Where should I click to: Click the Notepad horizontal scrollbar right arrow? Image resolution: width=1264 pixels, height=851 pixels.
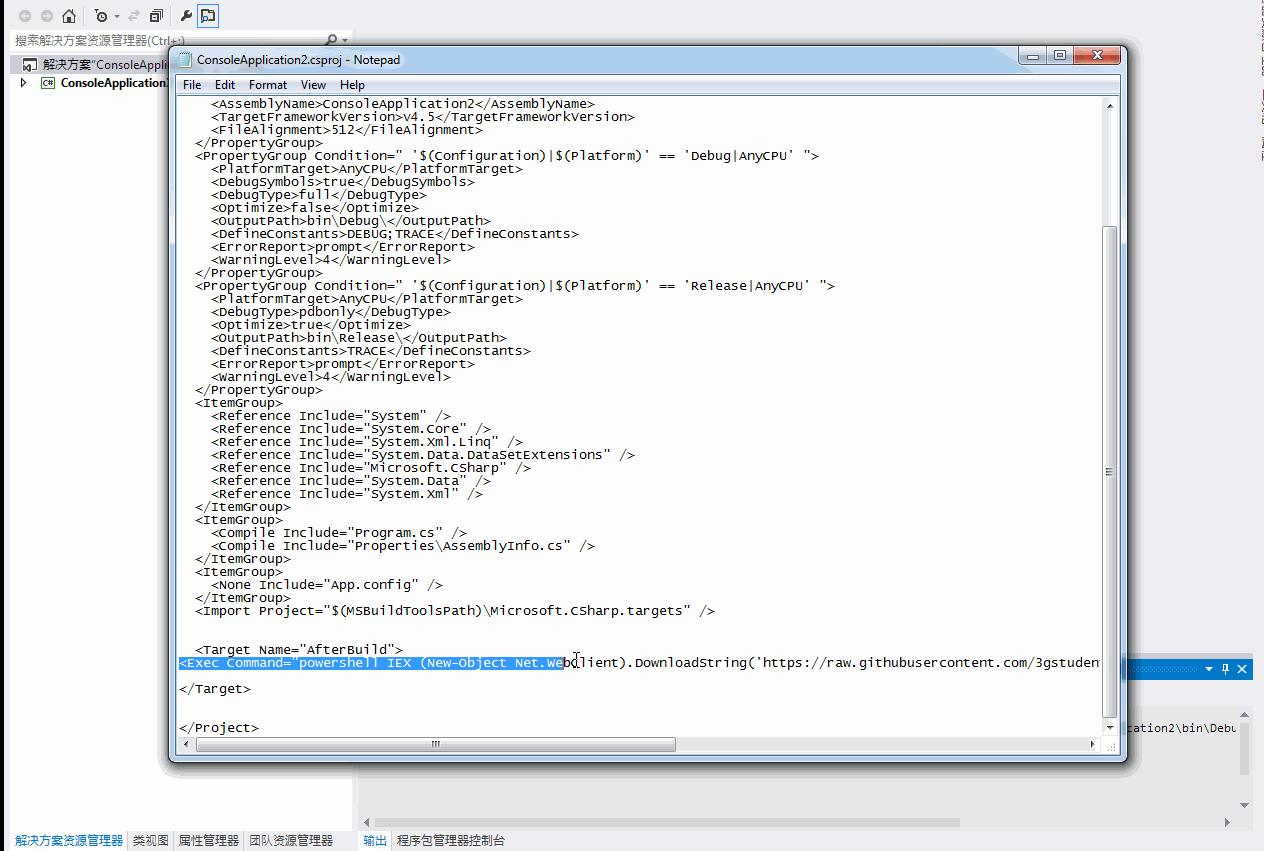pos(1093,744)
